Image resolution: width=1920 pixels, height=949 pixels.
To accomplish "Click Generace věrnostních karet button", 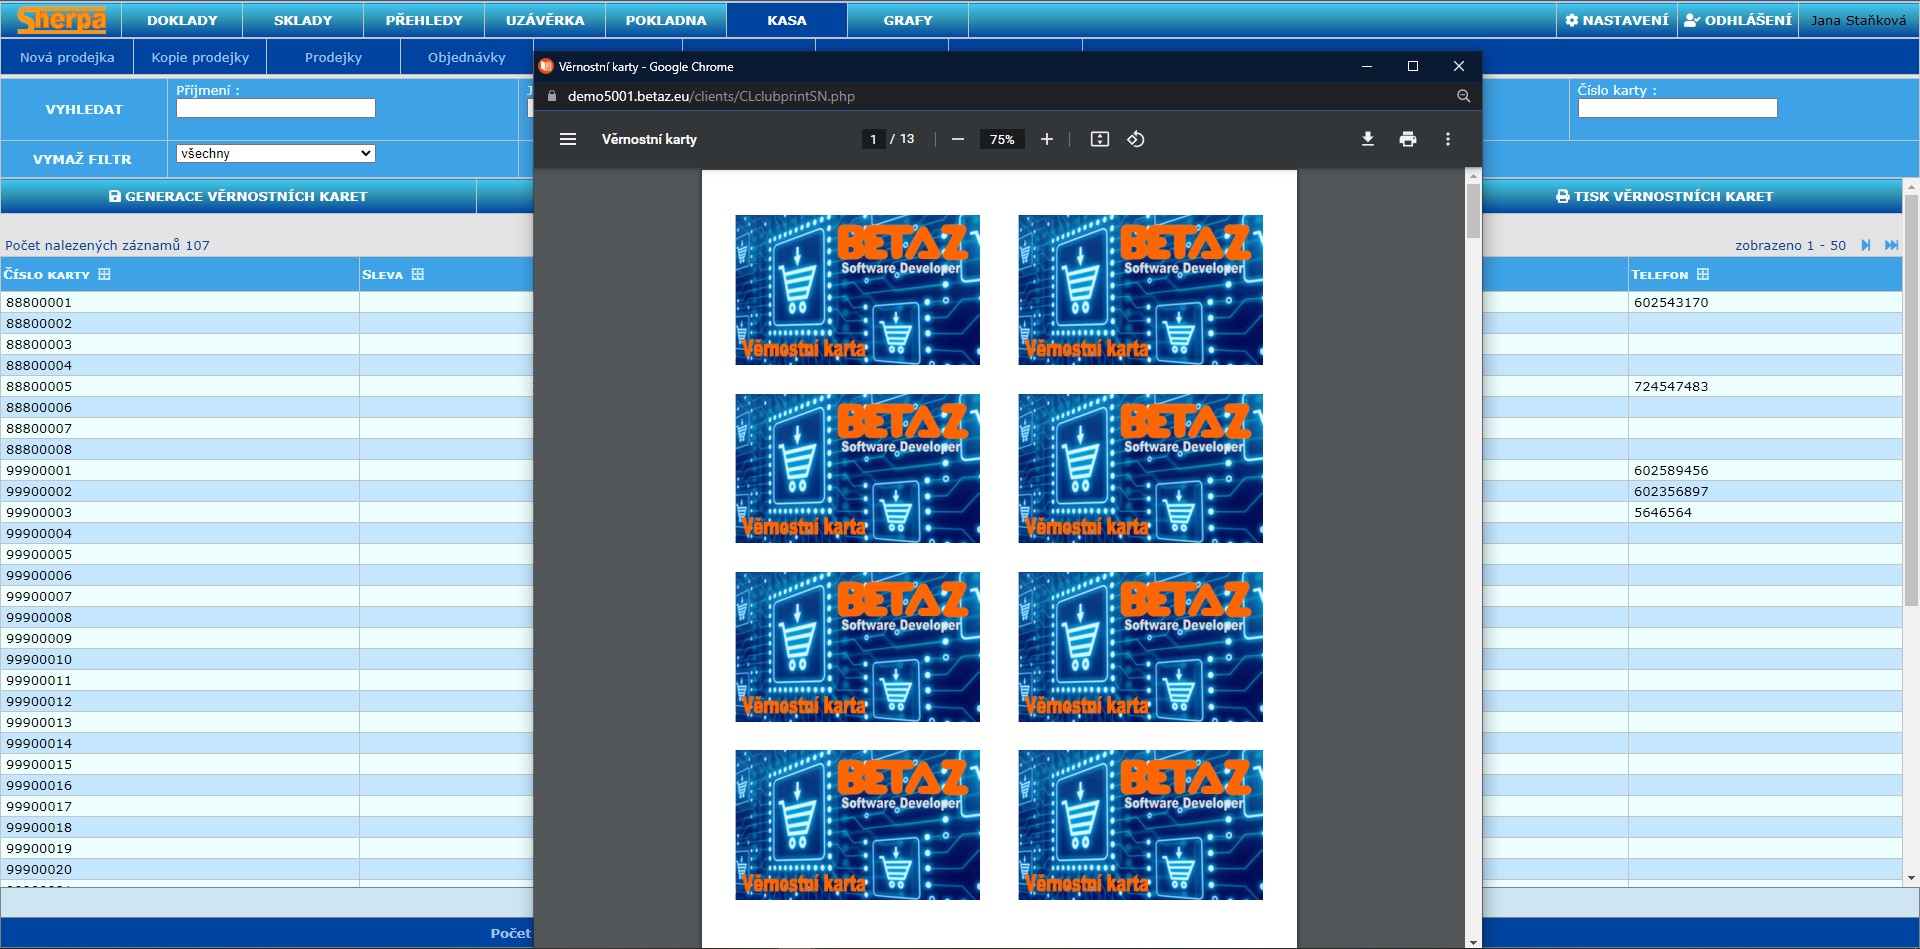I will point(238,196).
